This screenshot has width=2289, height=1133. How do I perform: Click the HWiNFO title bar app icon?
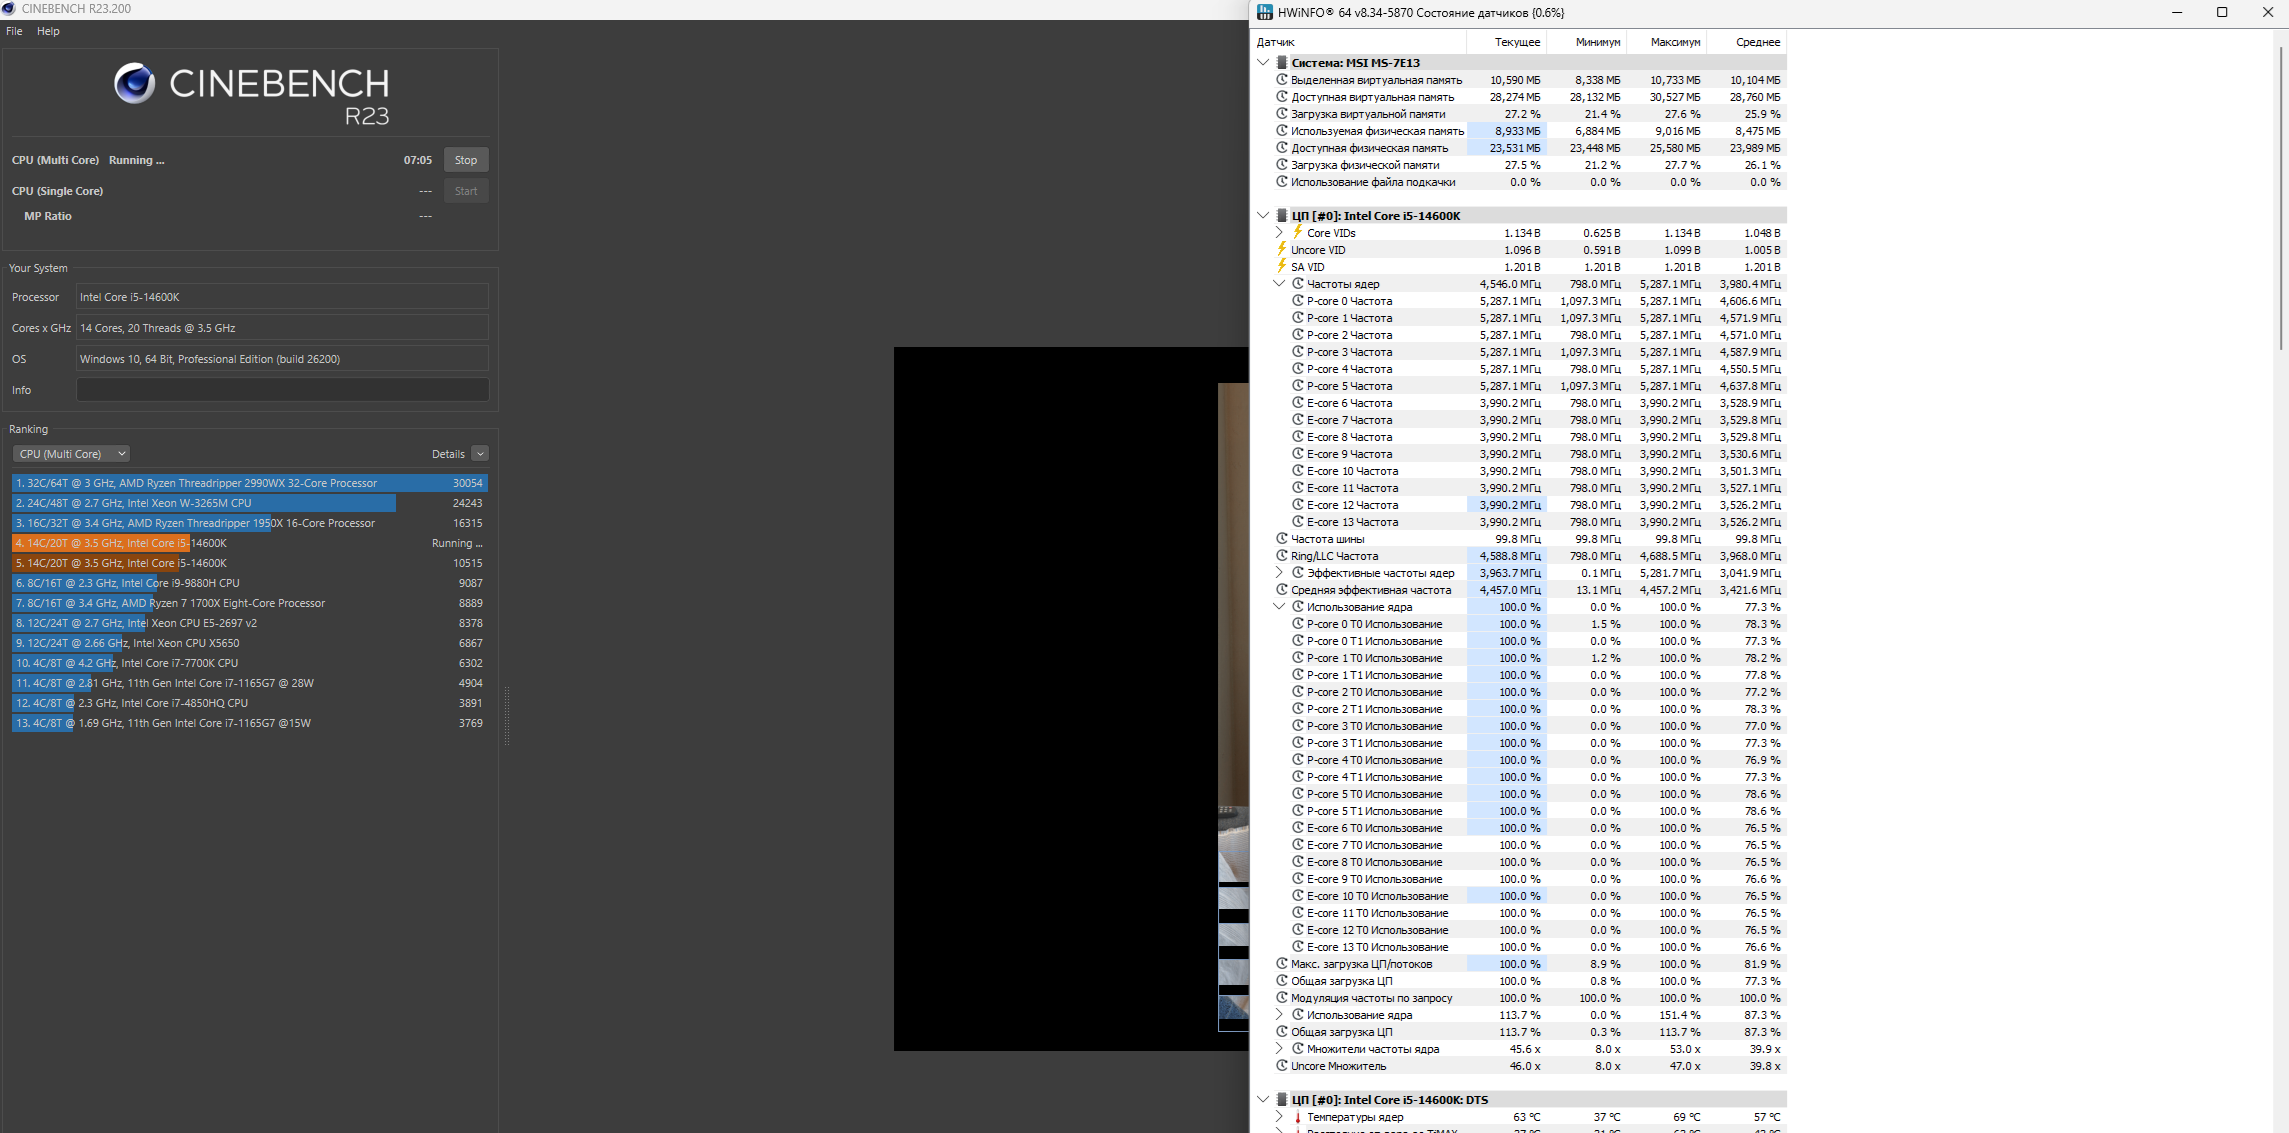pyautogui.click(x=1265, y=12)
